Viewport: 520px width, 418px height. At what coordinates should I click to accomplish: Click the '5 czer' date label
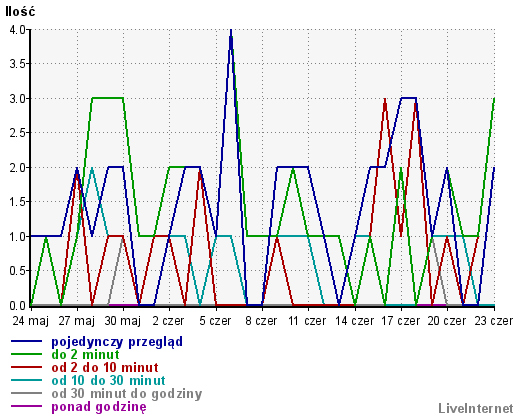click(215, 321)
